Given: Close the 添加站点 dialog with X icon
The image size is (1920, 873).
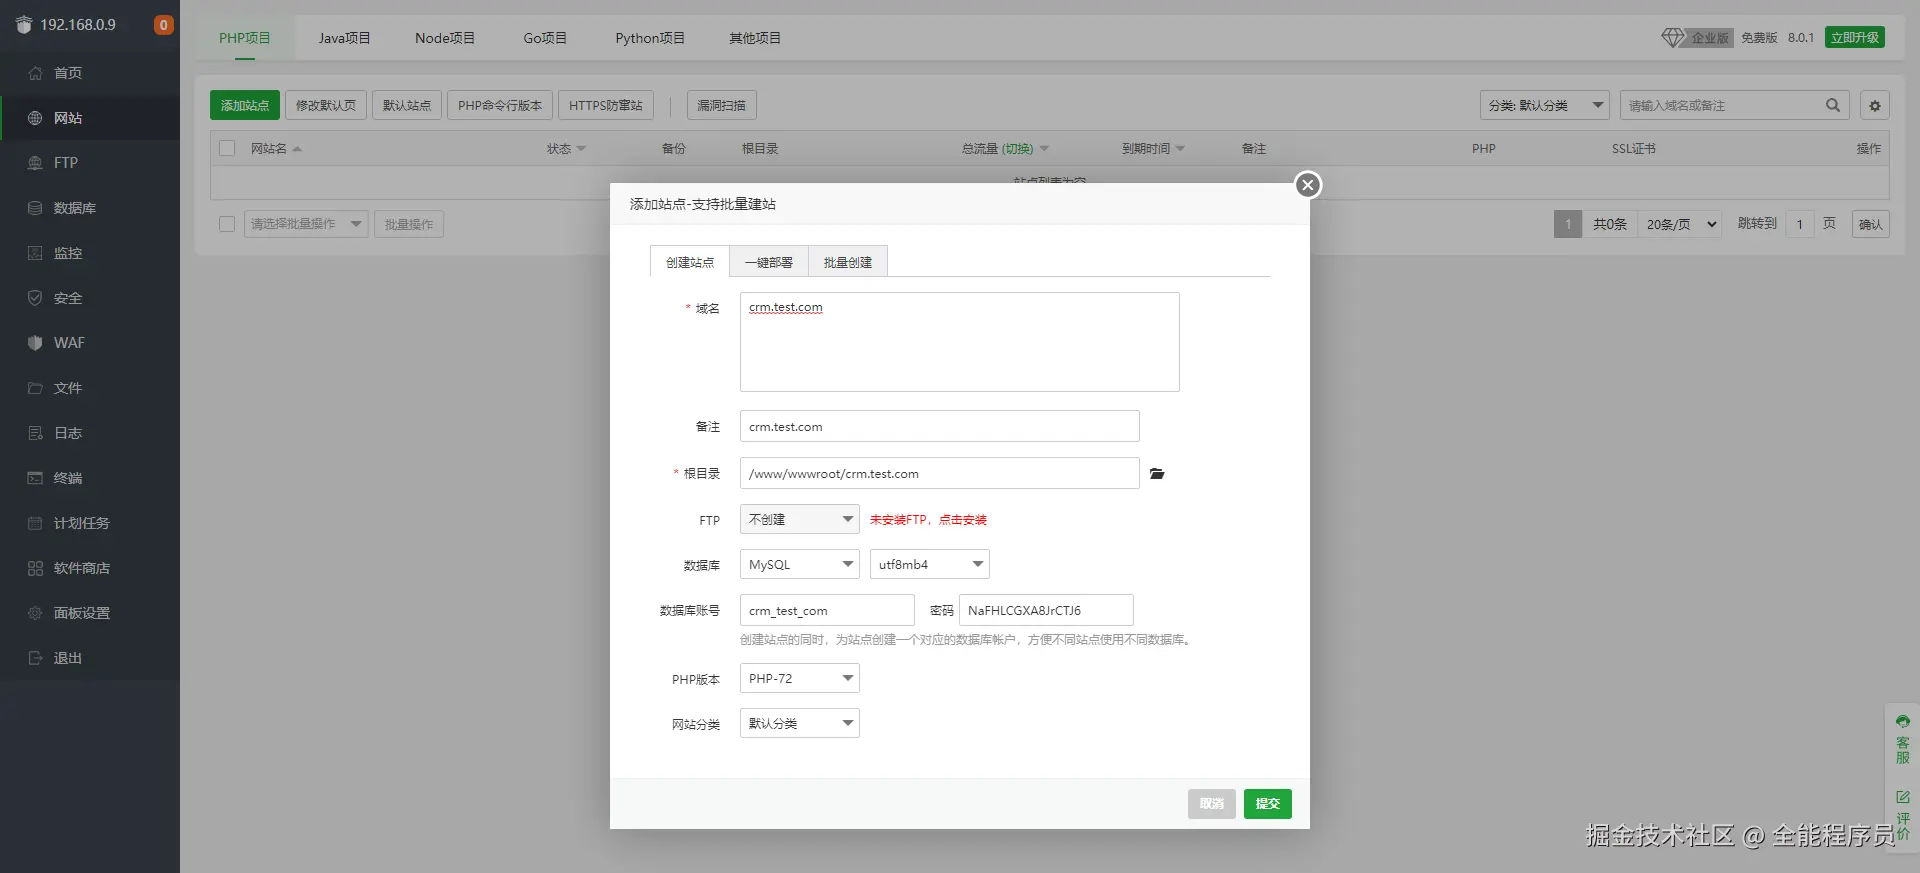Looking at the screenshot, I should pyautogui.click(x=1307, y=185).
